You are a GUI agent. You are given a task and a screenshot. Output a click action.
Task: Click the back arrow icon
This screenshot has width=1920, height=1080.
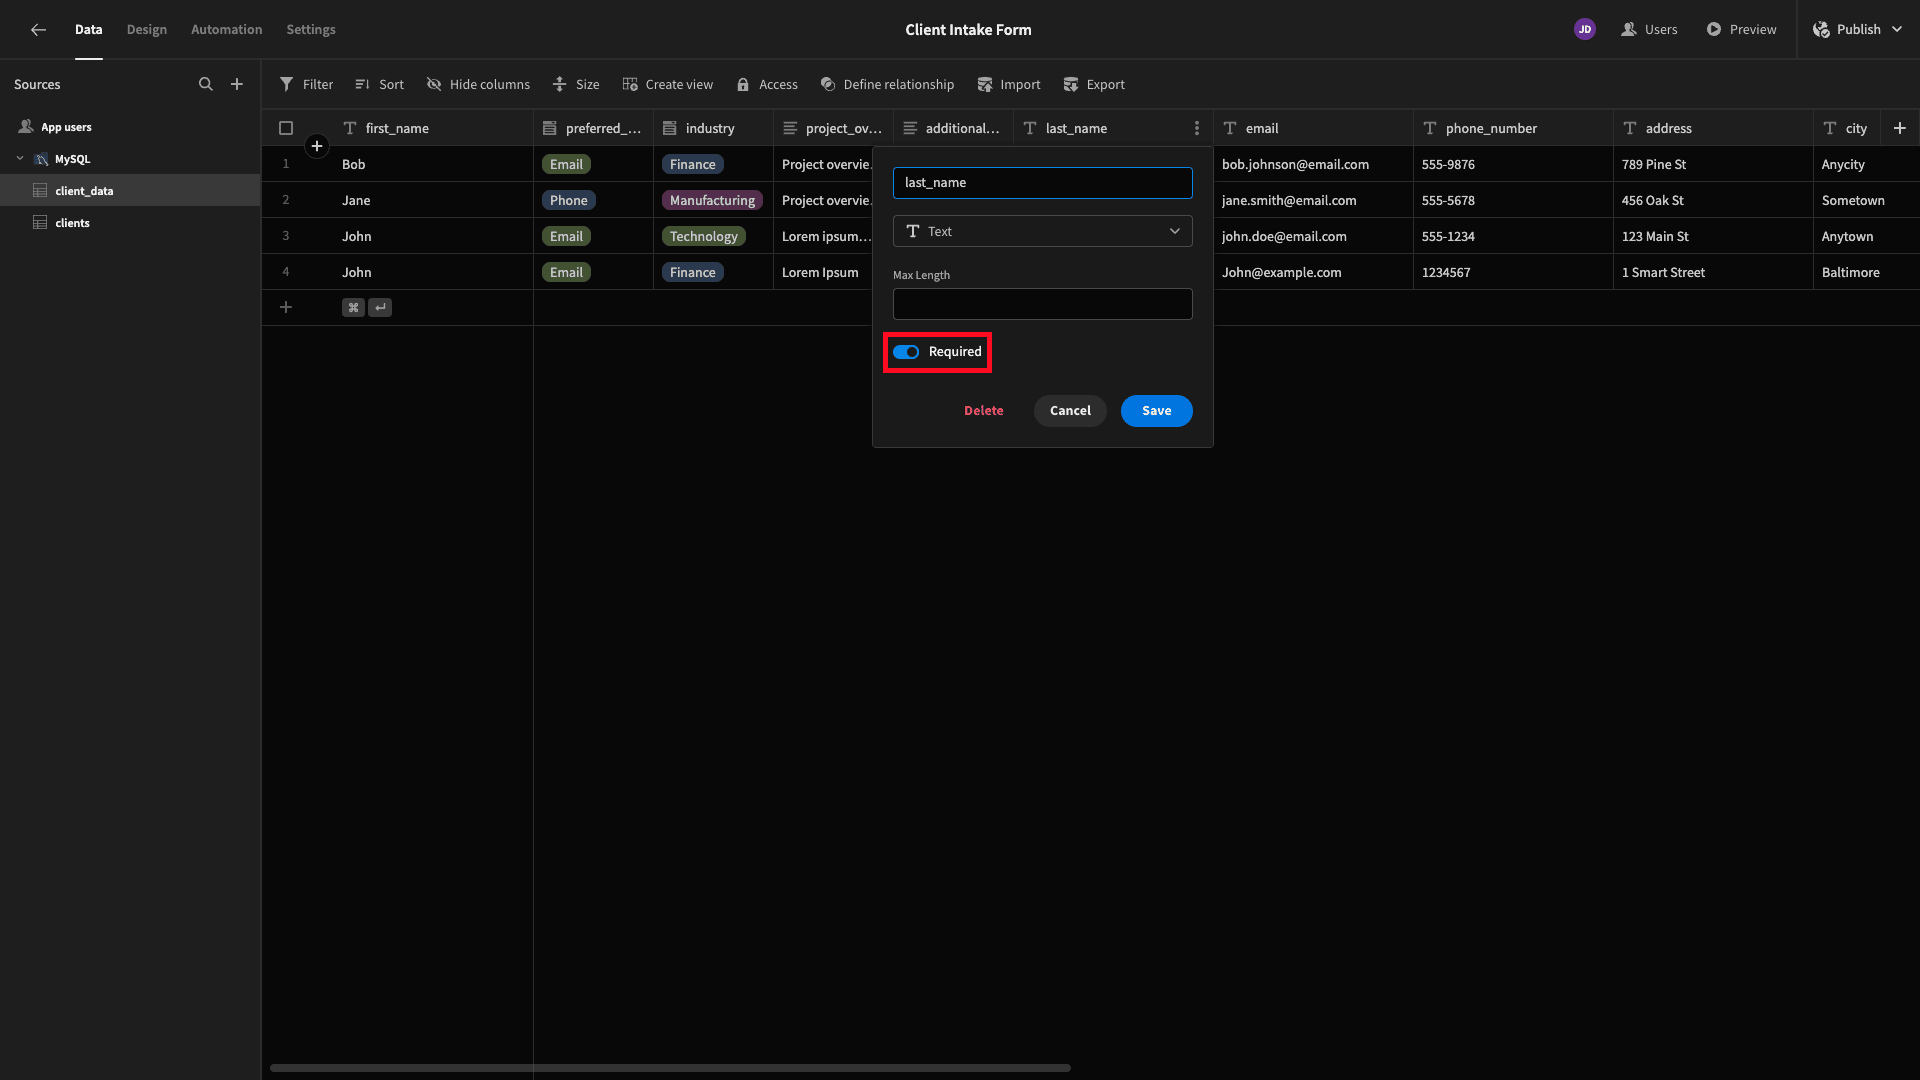pyautogui.click(x=38, y=30)
